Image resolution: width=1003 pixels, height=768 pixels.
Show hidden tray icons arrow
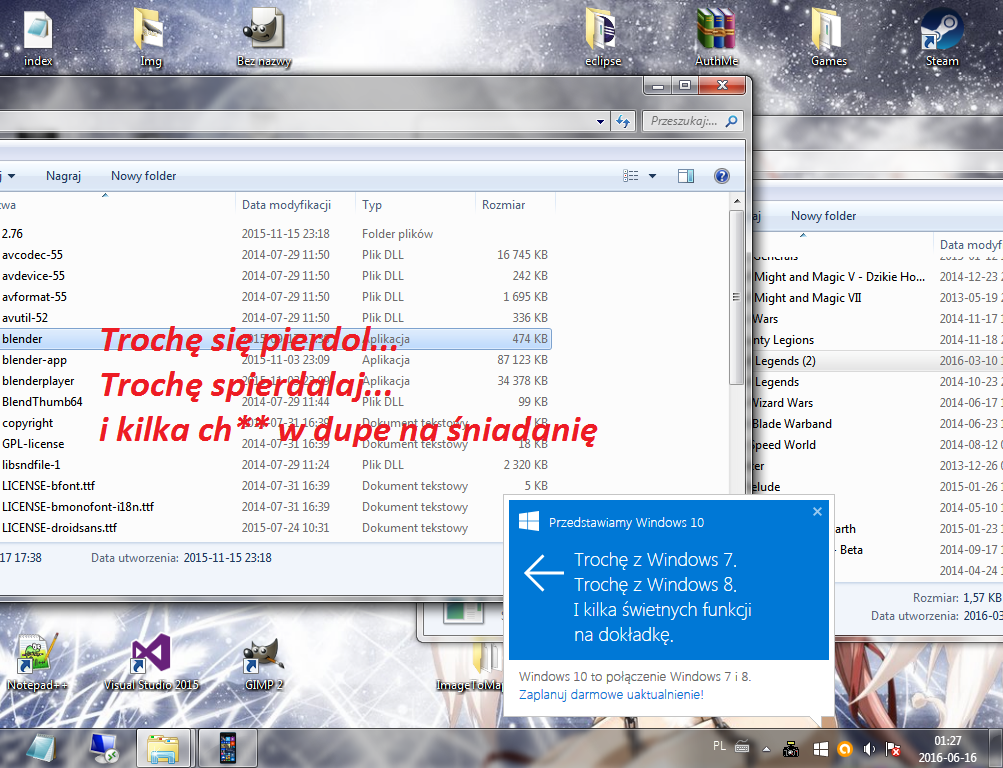pyautogui.click(x=766, y=749)
